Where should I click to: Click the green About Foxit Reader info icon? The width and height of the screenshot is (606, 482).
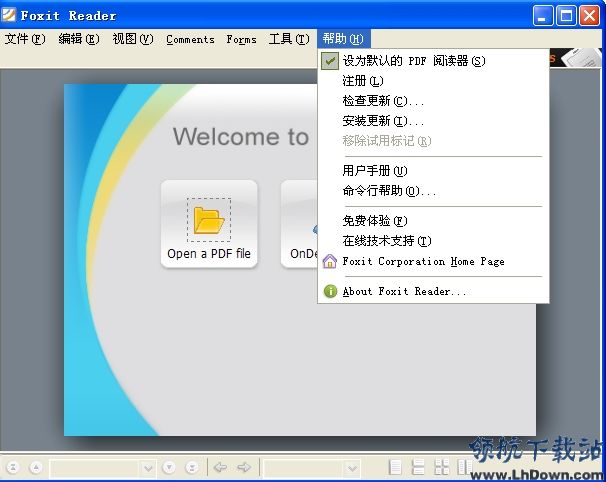(330, 292)
